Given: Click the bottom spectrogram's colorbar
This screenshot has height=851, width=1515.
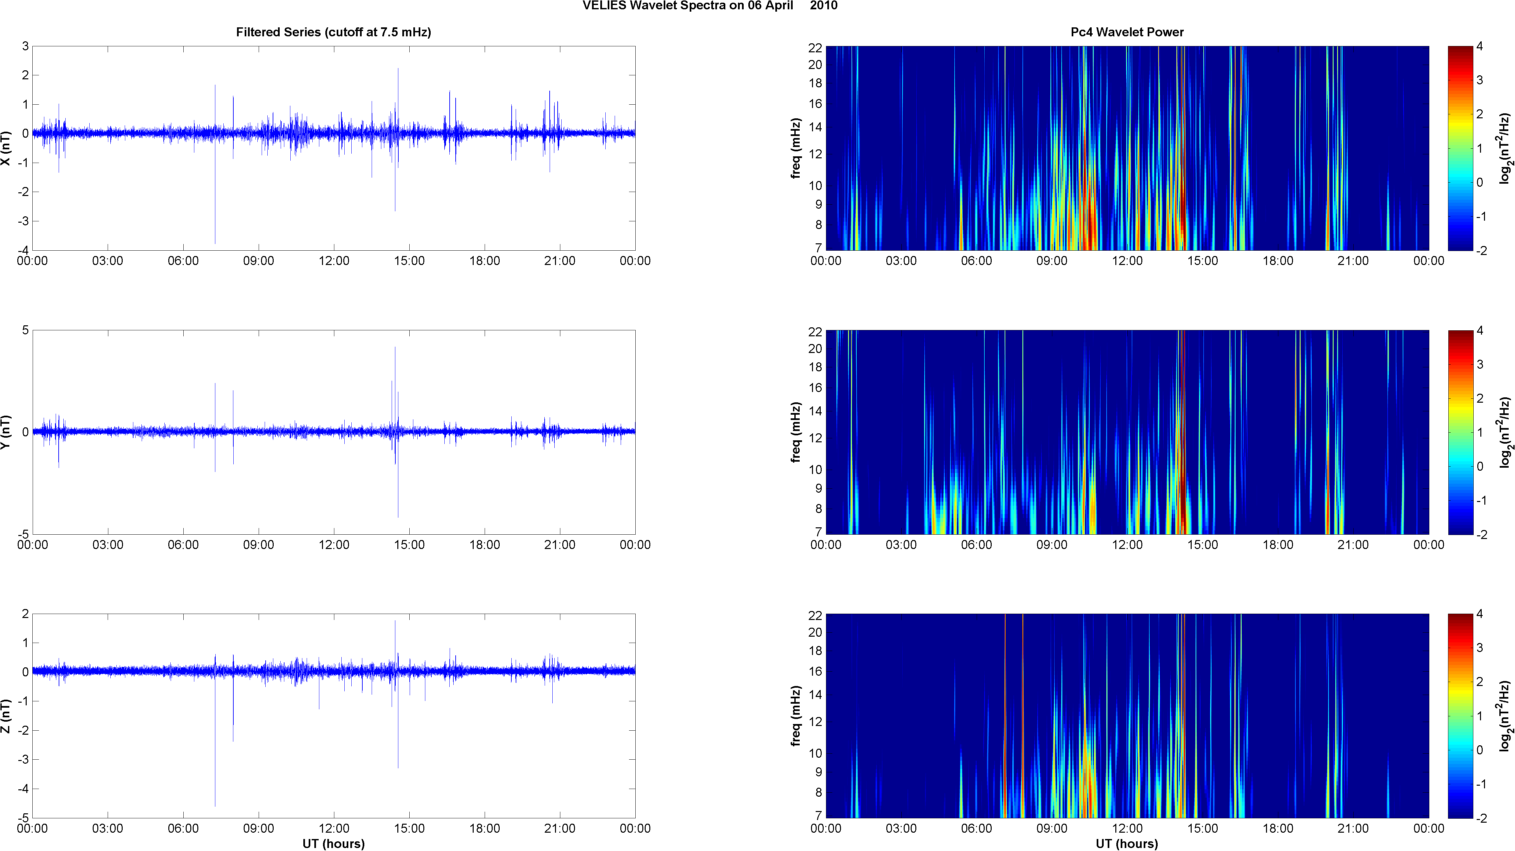Looking at the screenshot, I should click(x=1460, y=716).
